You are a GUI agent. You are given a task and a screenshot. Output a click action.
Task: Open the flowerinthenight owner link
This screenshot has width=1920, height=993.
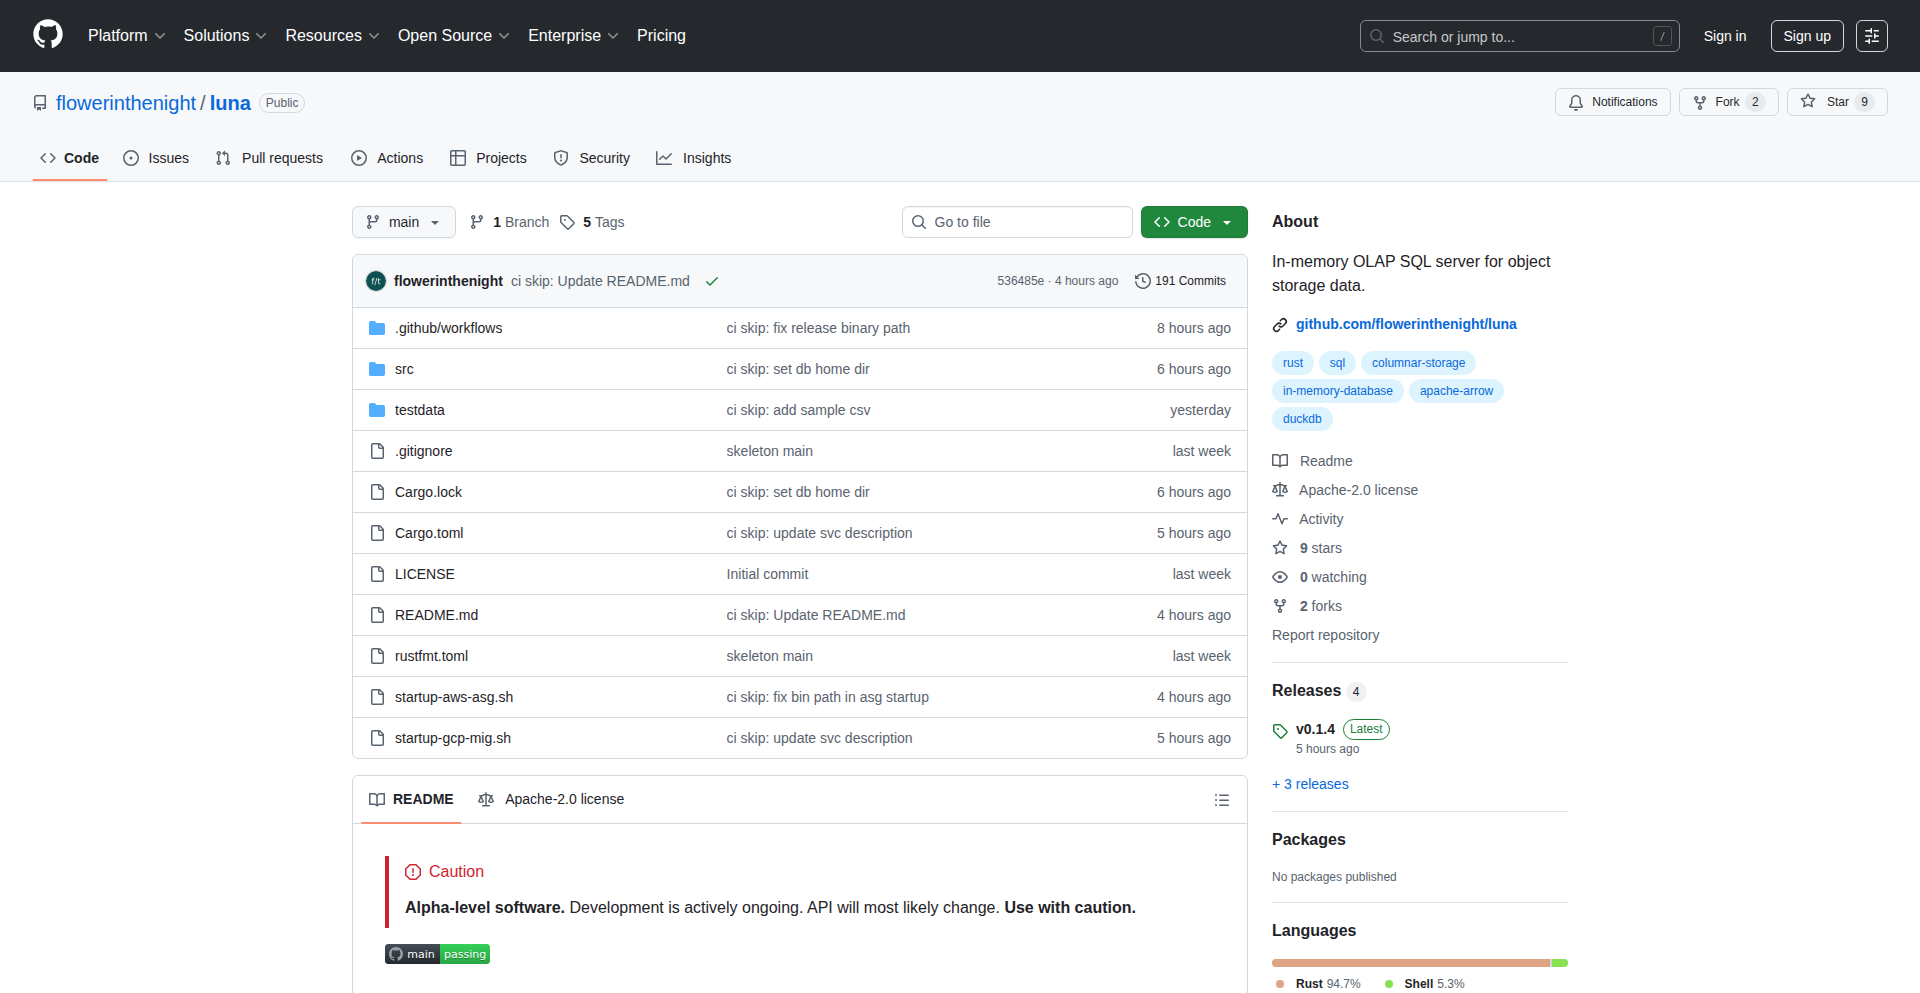click(x=126, y=103)
